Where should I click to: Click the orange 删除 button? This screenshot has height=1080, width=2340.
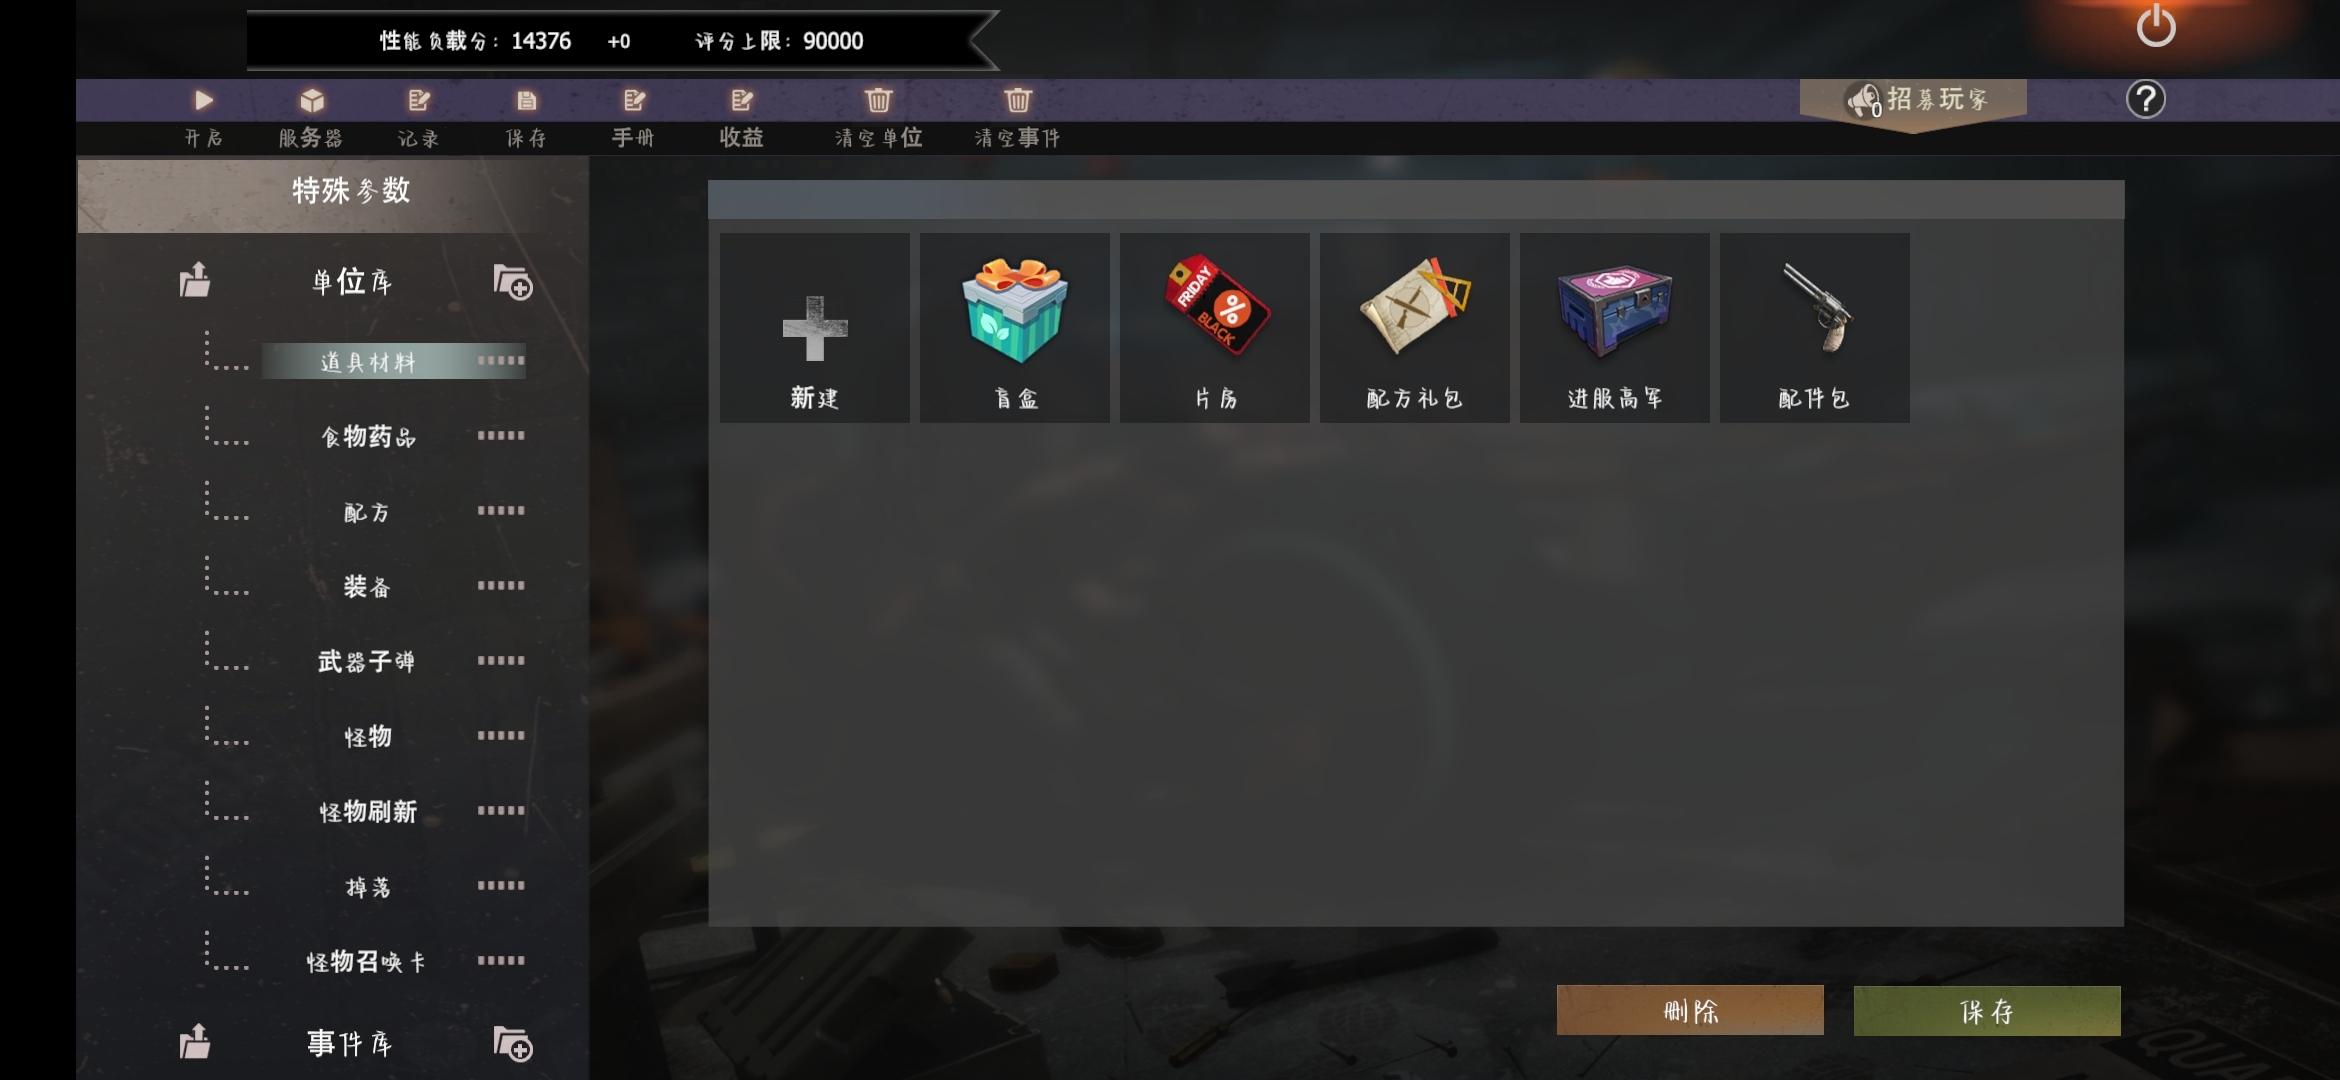click(x=1690, y=1010)
